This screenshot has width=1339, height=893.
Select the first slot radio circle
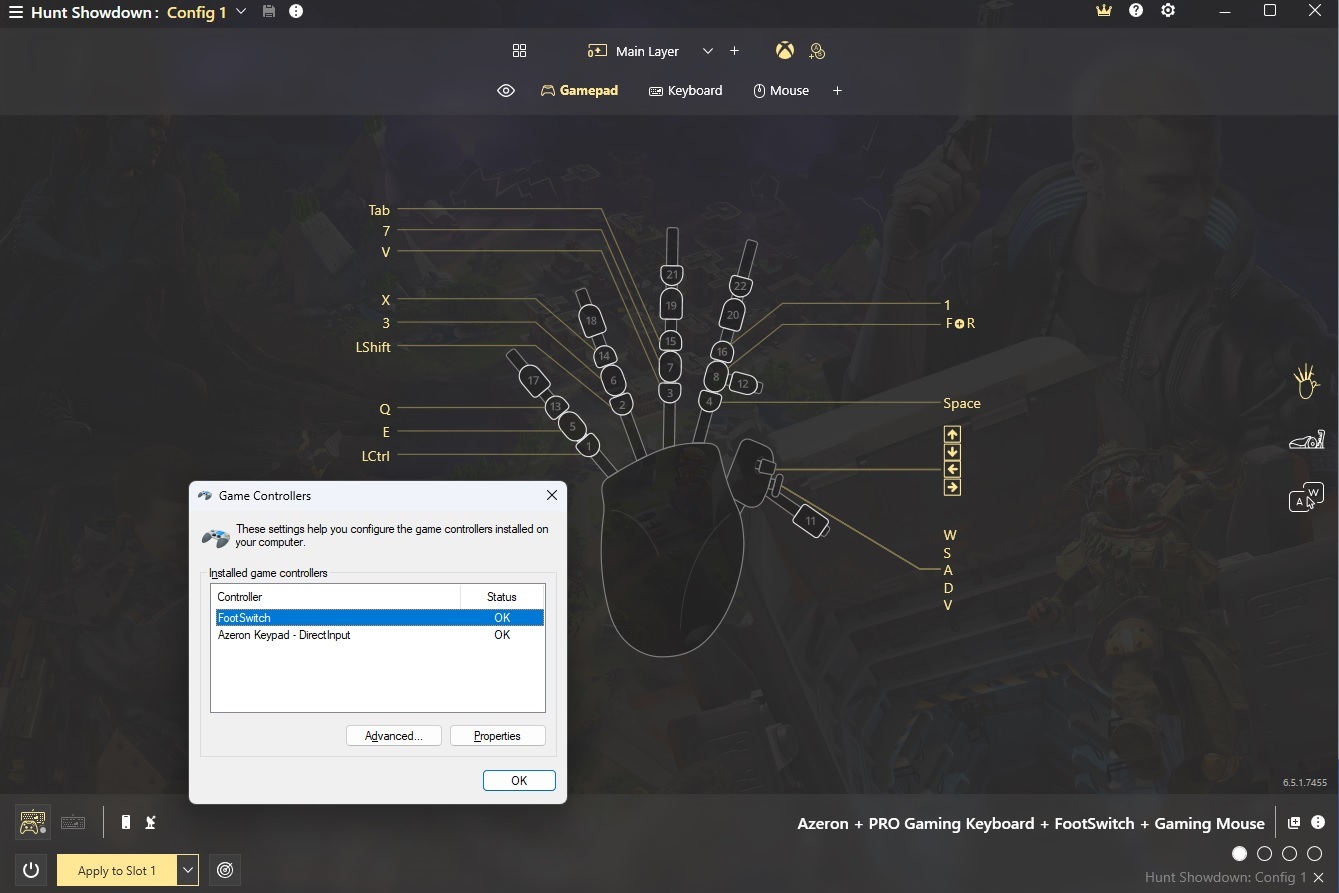[1240, 854]
